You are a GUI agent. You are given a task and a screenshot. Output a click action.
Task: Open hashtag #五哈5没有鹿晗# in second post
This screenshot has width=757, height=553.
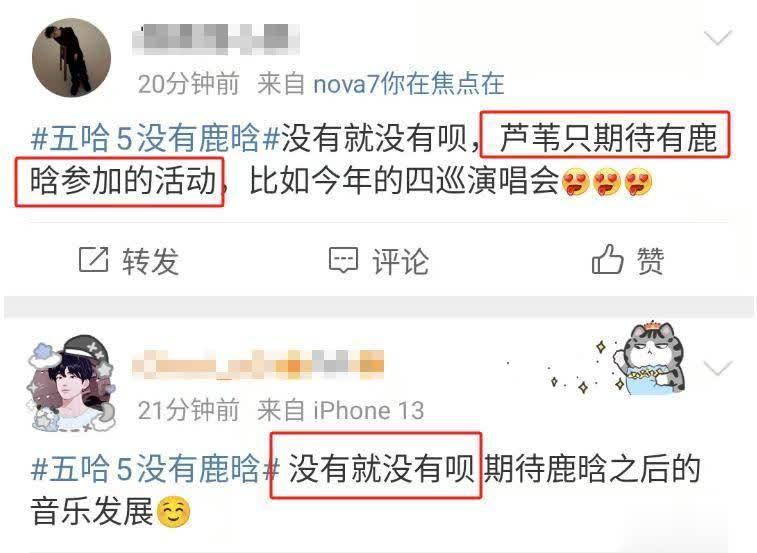tap(155, 469)
